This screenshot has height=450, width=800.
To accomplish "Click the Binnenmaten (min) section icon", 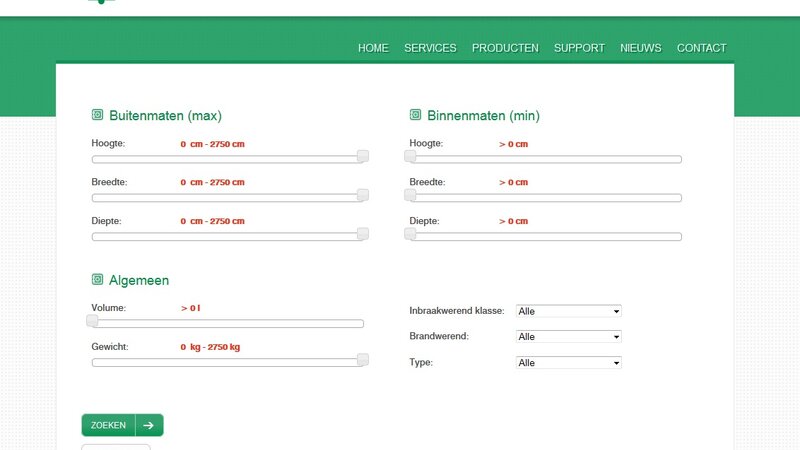I will point(416,115).
